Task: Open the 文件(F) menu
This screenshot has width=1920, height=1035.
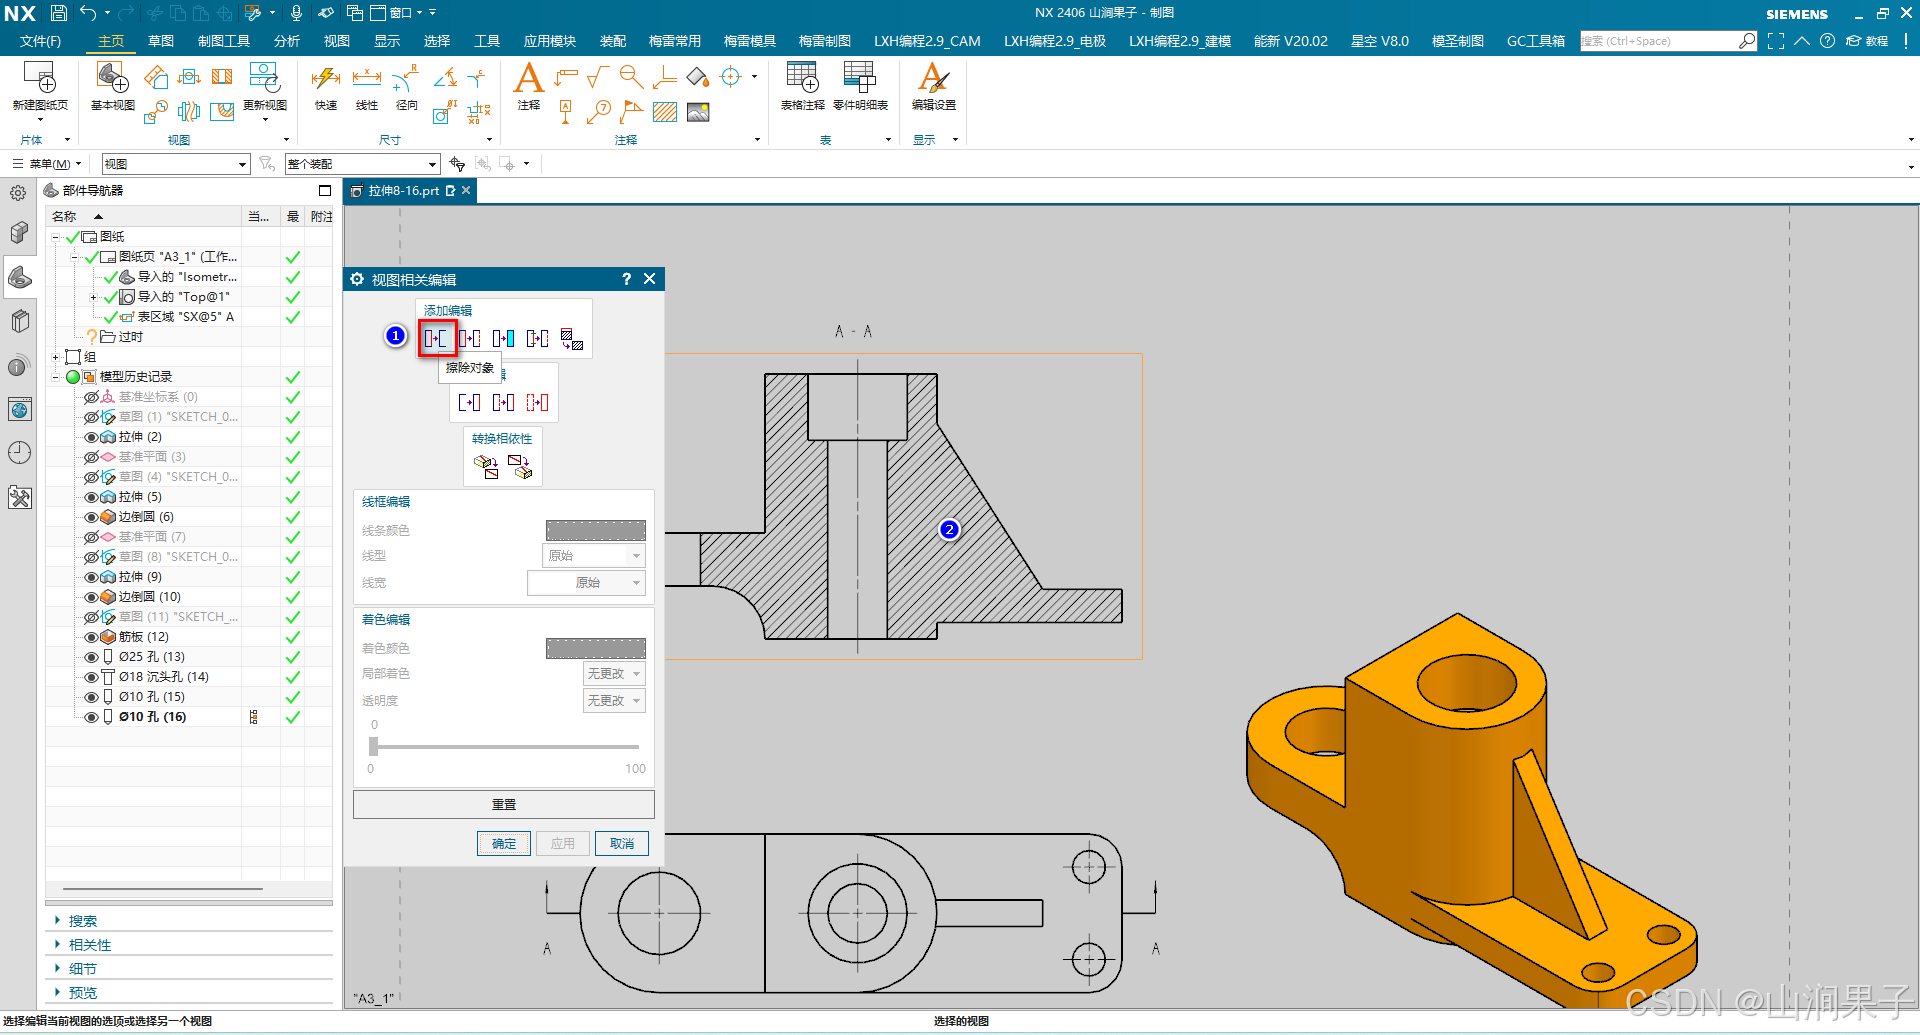Action: [40, 41]
